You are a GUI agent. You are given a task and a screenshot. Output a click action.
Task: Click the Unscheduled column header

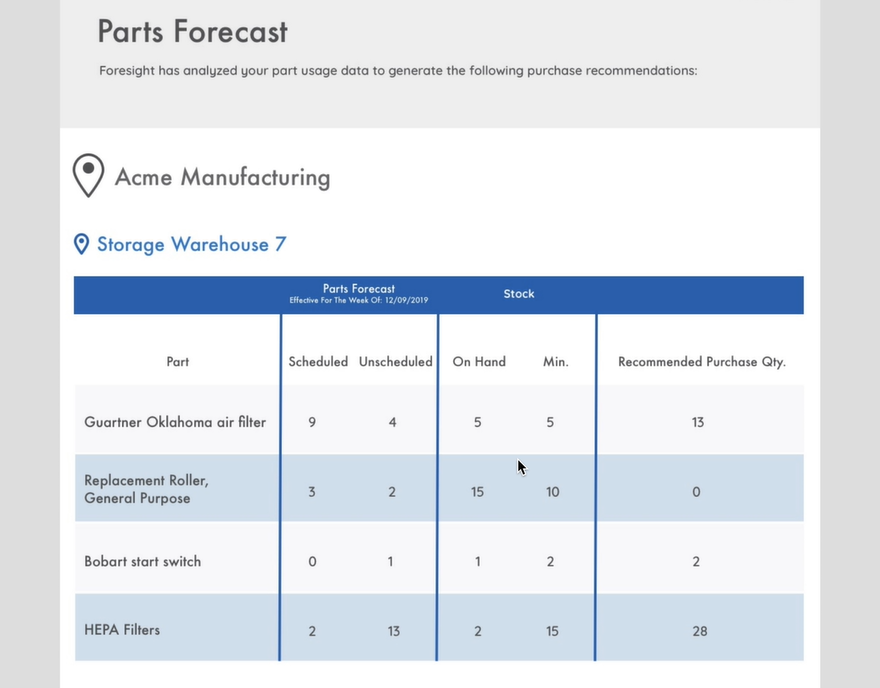(x=395, y=362)
